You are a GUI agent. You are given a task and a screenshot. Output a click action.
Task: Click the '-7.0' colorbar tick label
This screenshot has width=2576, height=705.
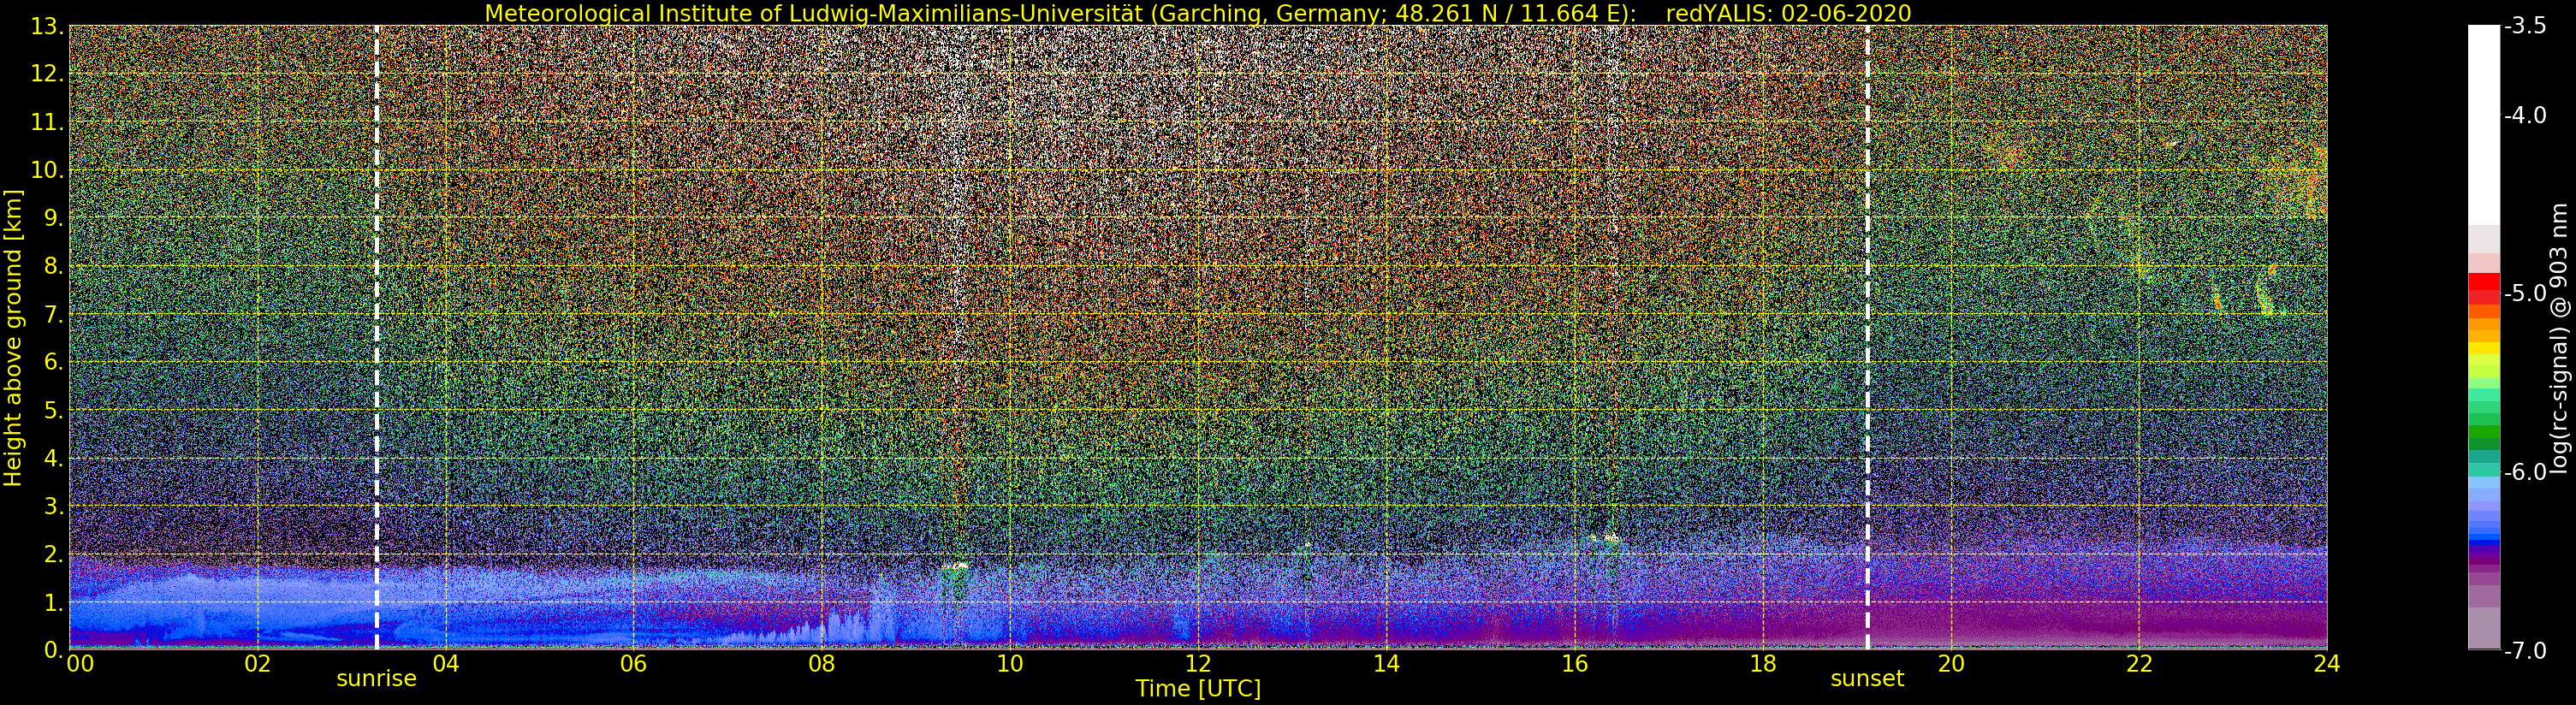(2525, 650)
